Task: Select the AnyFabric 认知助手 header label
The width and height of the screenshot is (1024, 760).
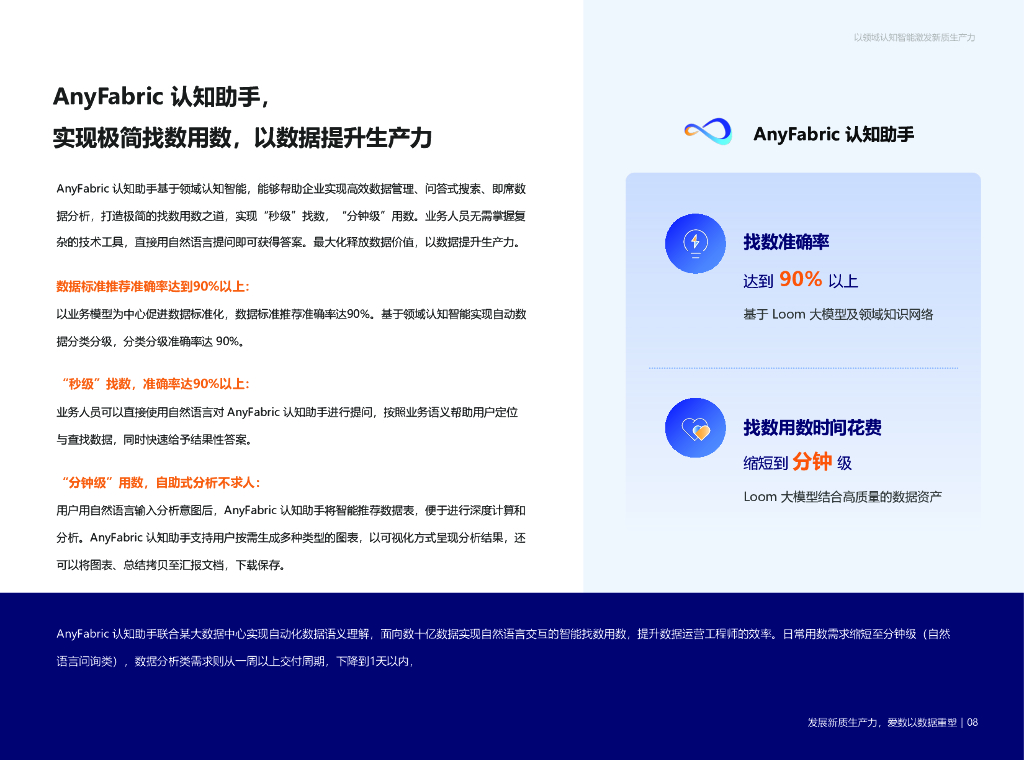Action: 833,133
